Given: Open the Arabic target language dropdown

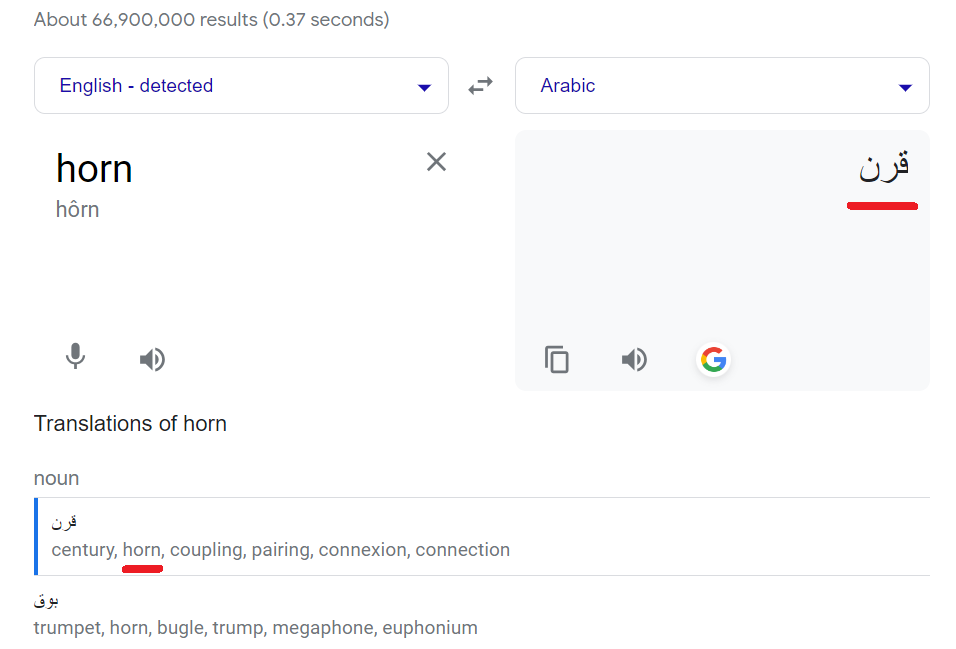Looking at the screenshot, I should pos(722,85).
